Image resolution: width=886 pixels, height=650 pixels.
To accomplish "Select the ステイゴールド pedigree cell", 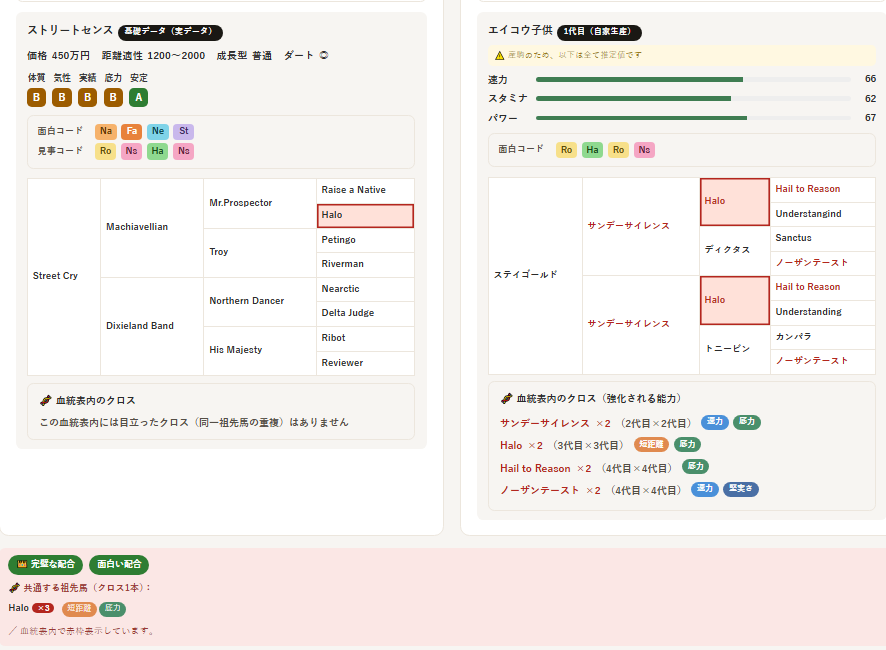I will [x=535, y=275].
